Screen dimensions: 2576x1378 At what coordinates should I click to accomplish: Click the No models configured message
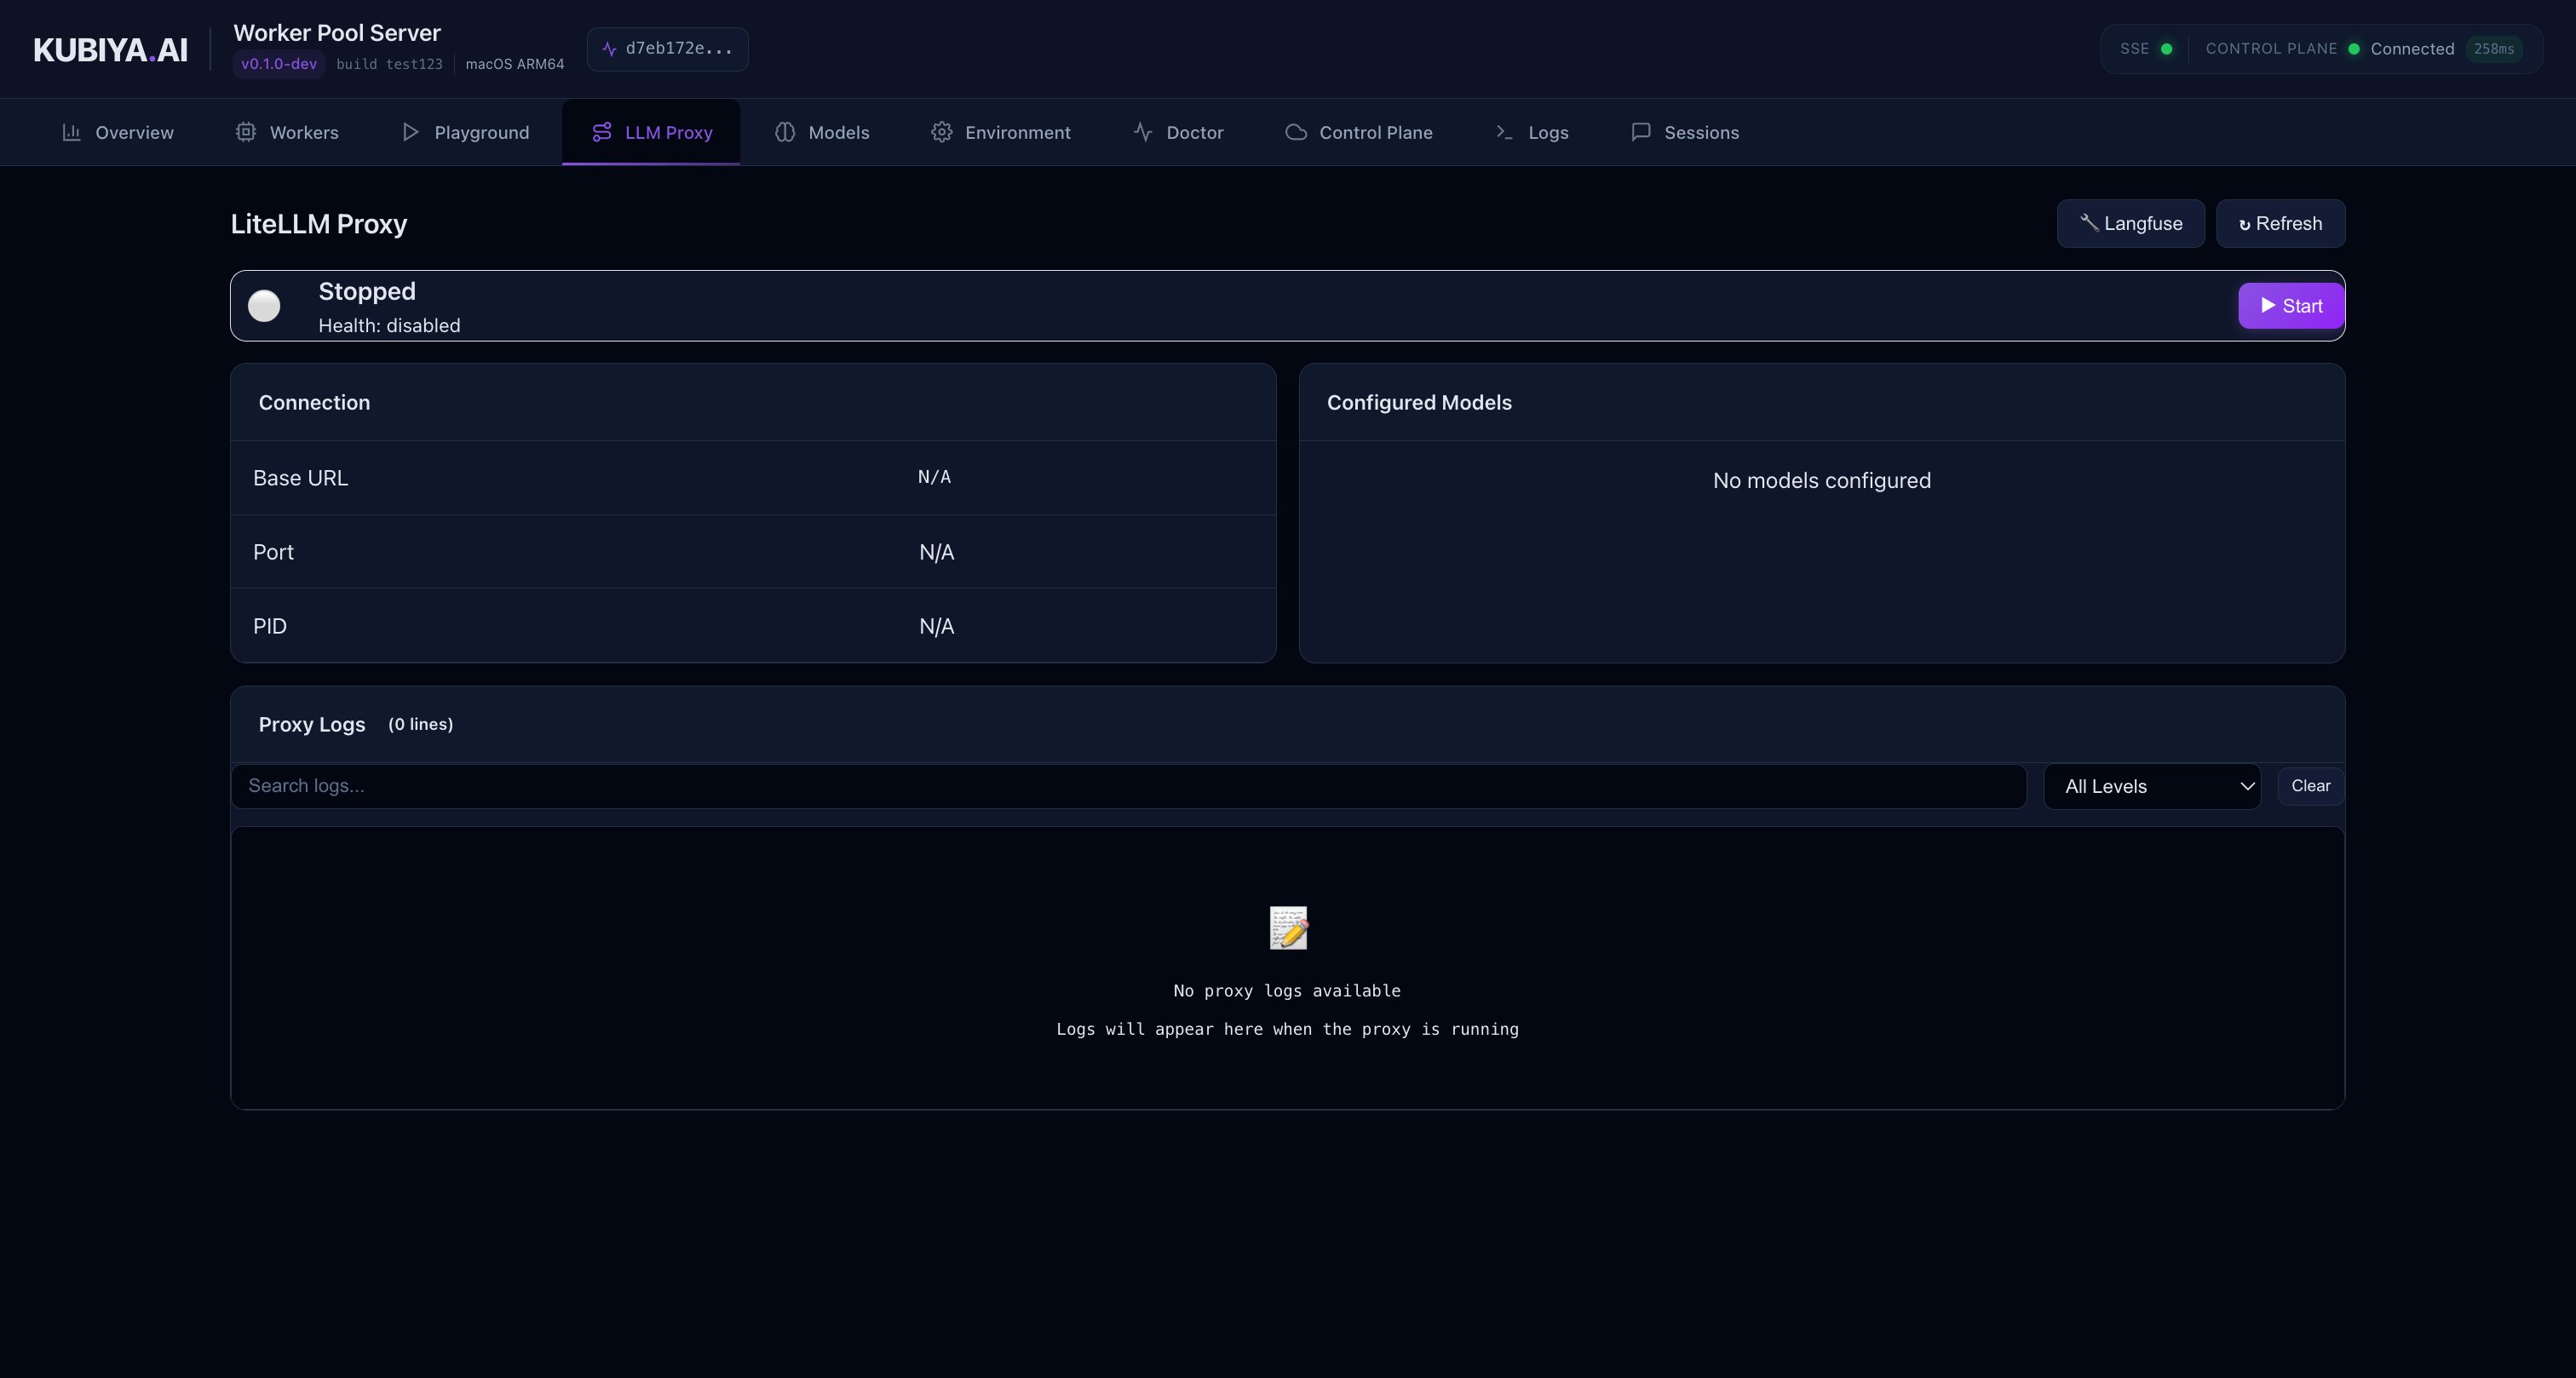point(1822,480)
